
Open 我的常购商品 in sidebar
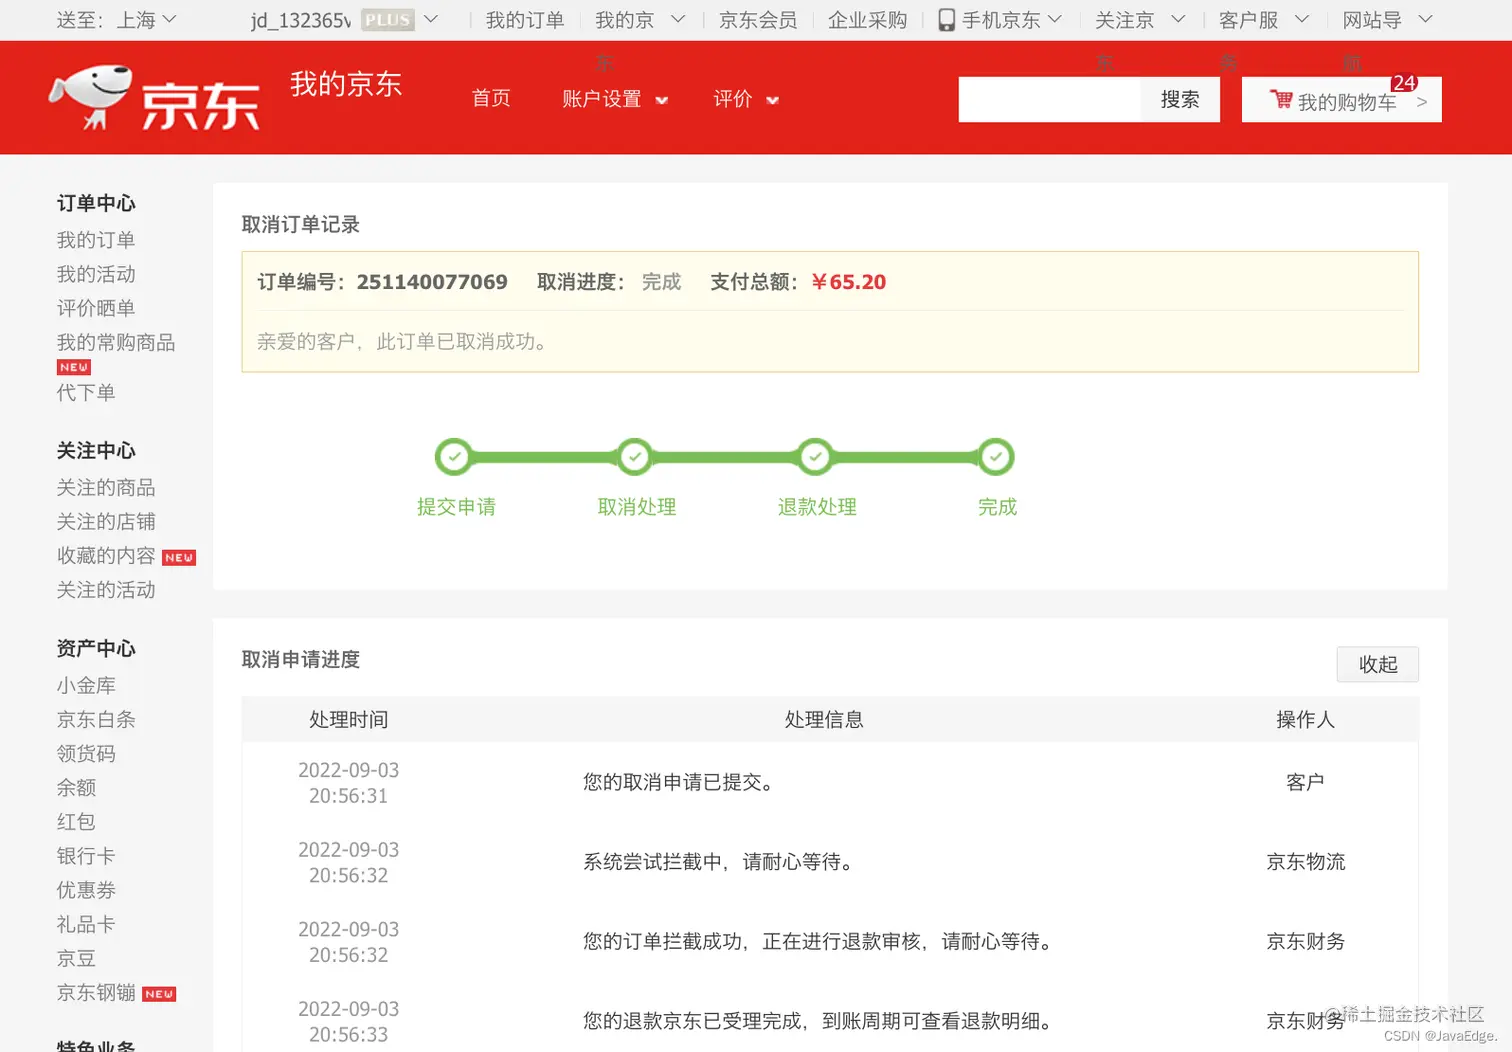pyautogui.click(x=116, y=342)
